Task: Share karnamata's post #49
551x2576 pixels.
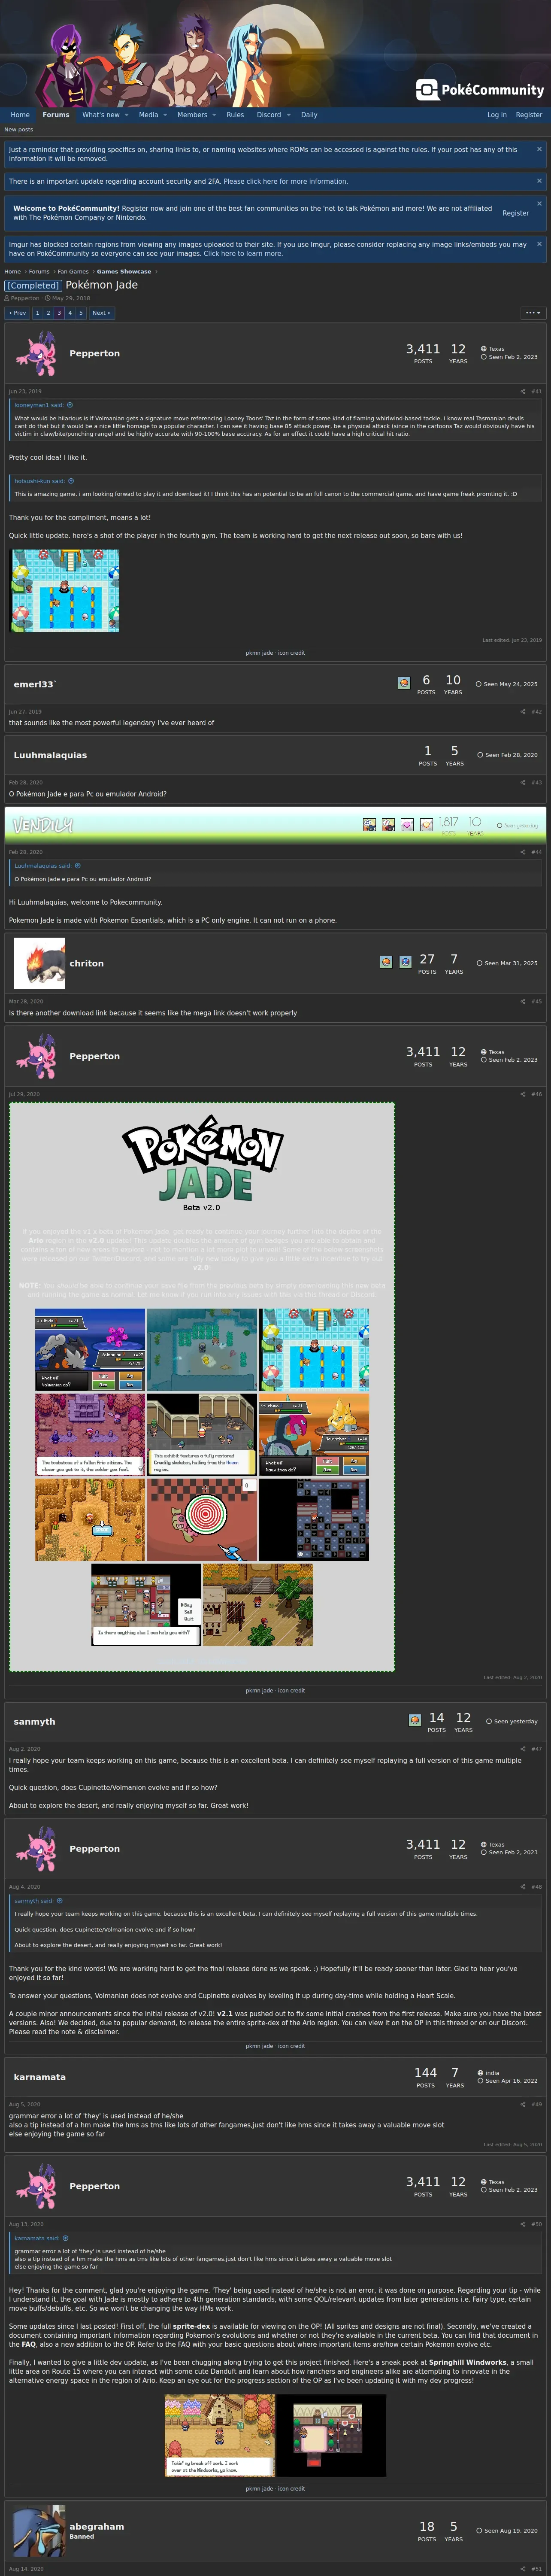Action: tap(523, 2104)
